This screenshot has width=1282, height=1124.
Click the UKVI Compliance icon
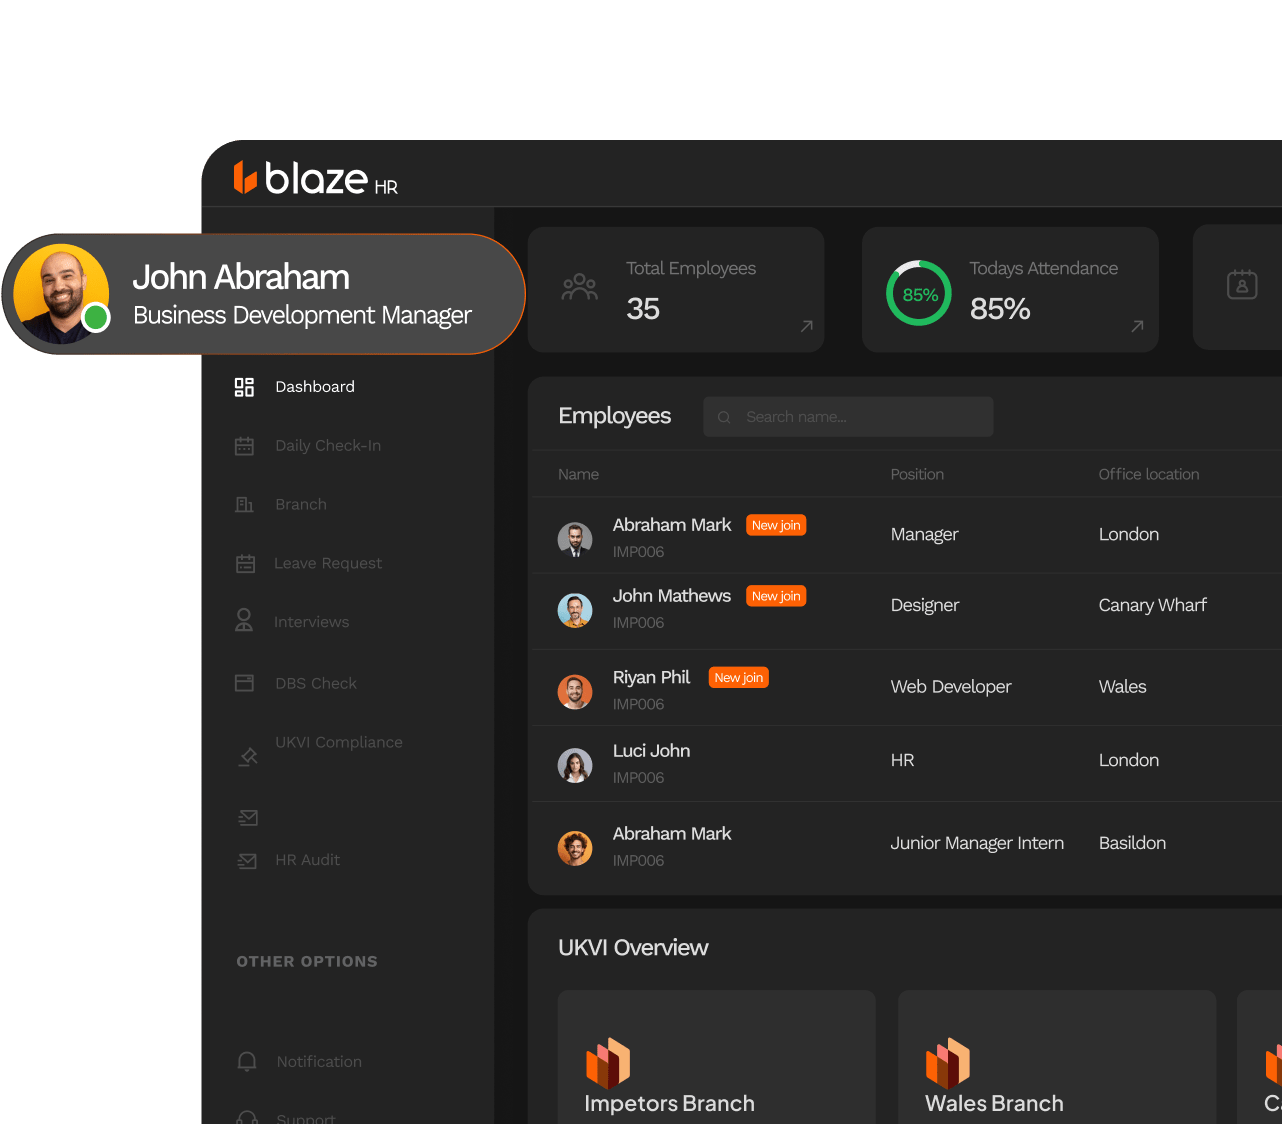pyautogui.click(x=247, y=756)
